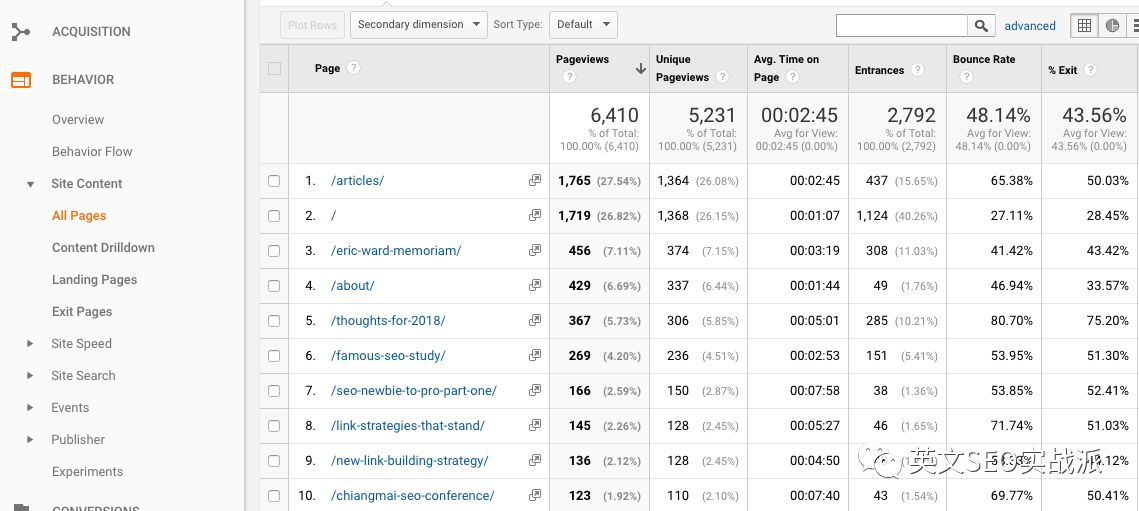The image size is (1139, 511).
Task: Open the /famous-seo-study/ page link
Action: (388, 355)
